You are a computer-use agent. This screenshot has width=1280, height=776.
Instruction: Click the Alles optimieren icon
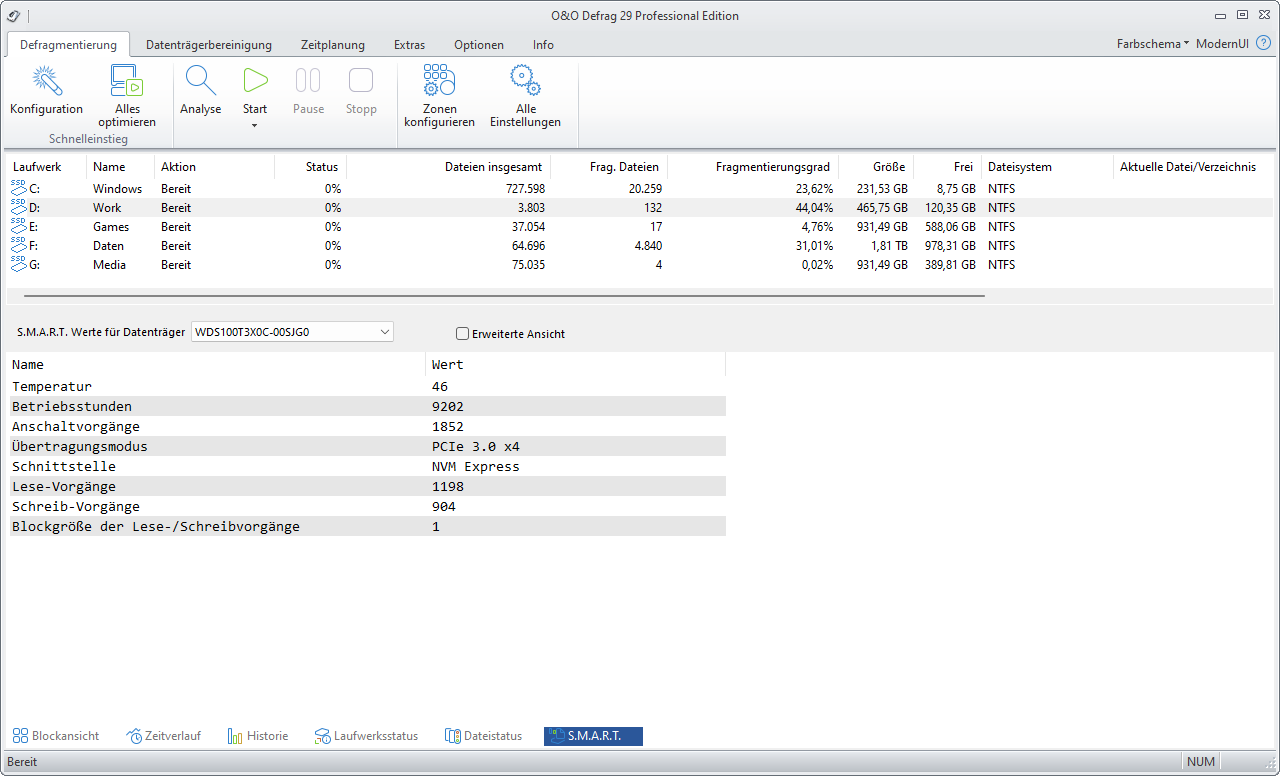[x=127, y=81]
